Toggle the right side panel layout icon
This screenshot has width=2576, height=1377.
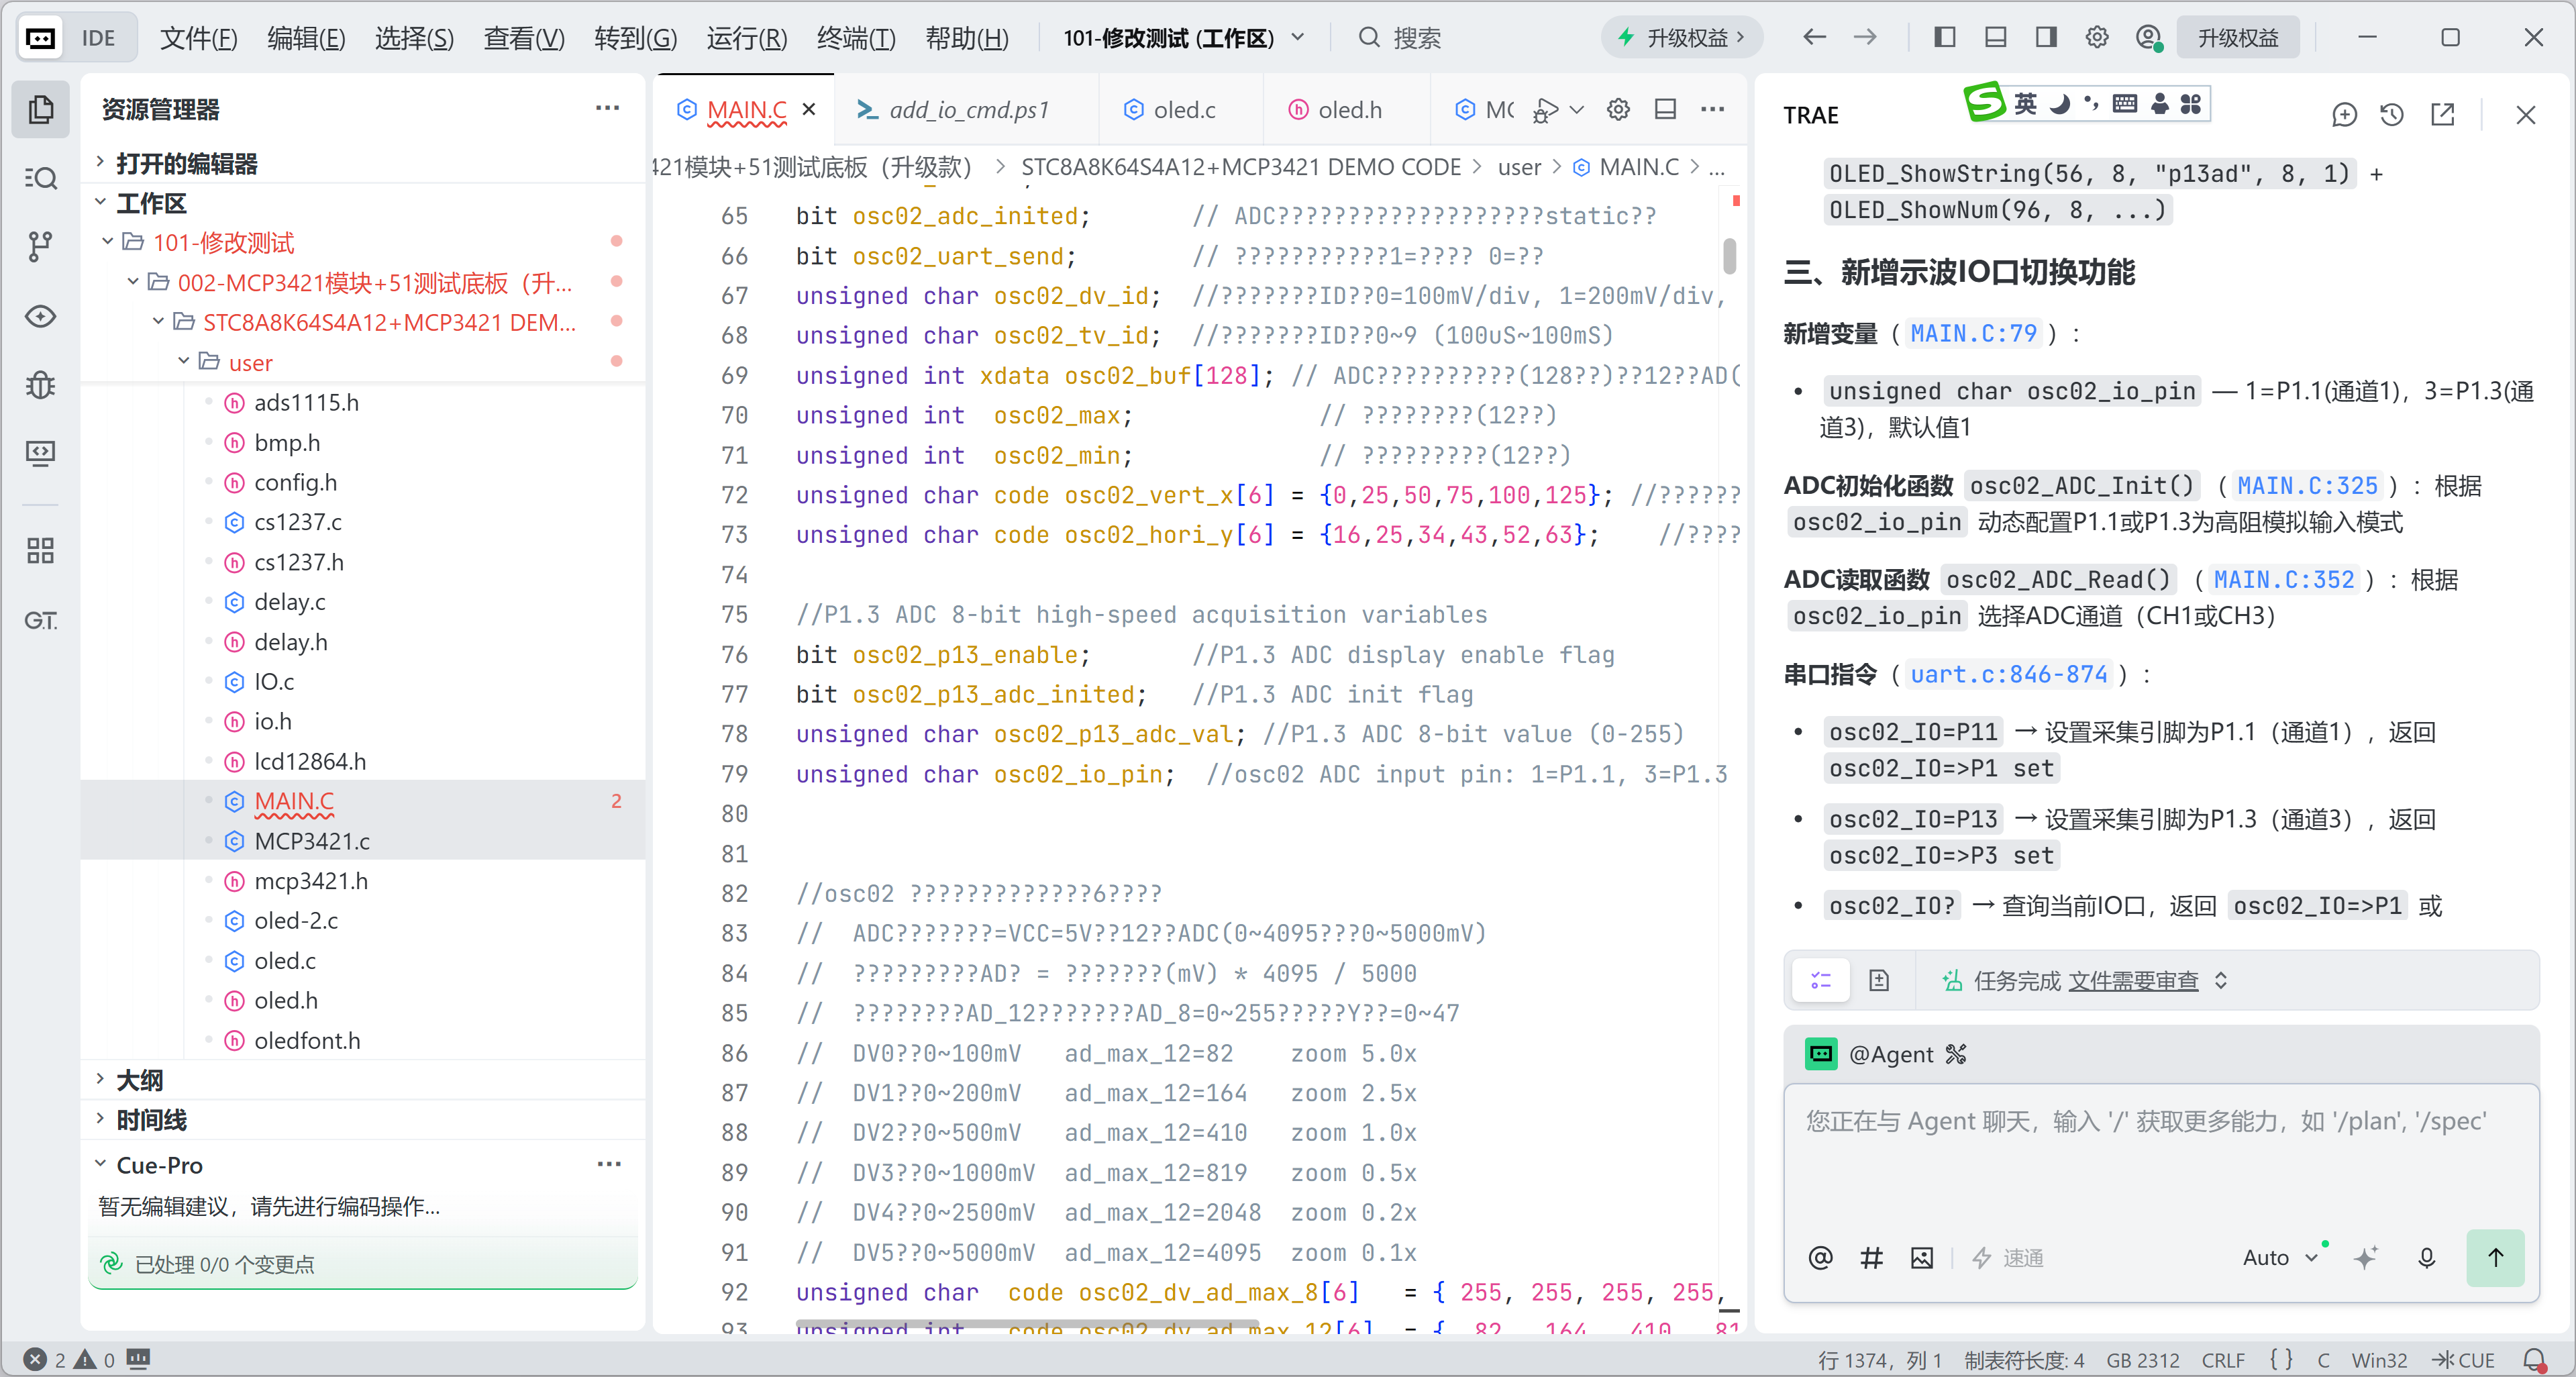[2046, 38]
